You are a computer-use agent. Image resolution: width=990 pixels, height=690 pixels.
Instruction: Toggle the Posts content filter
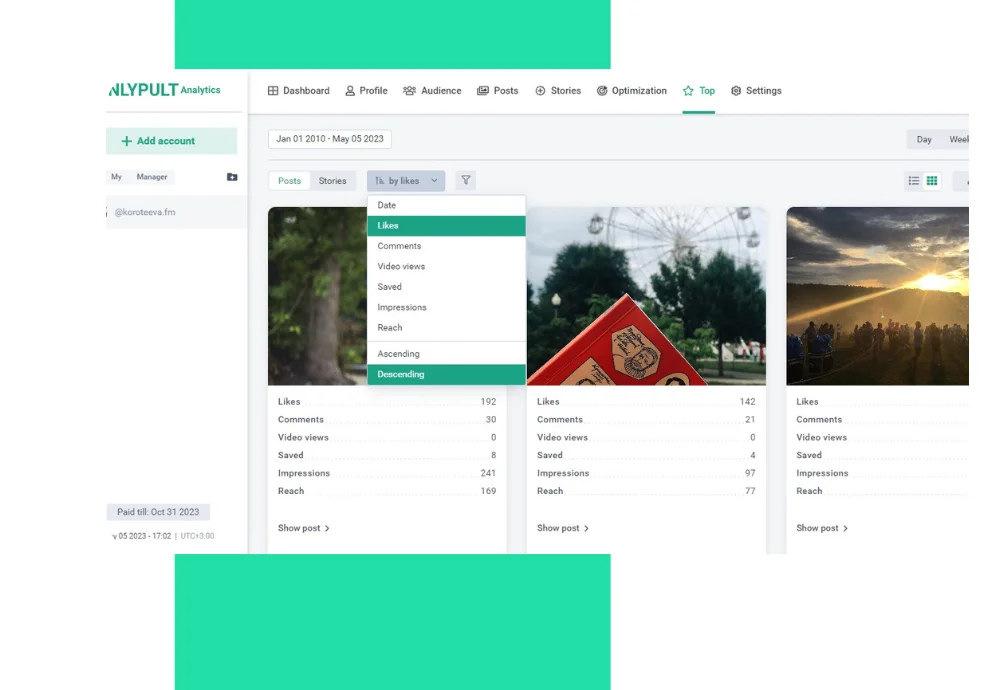tap(289, 181)
